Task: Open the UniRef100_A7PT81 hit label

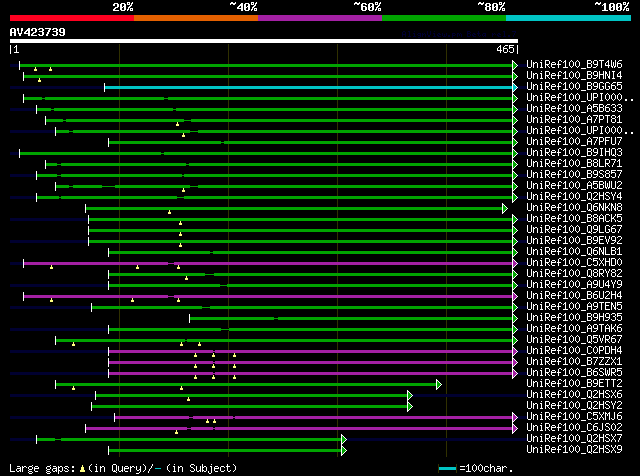Action: [x=574, y=120]
